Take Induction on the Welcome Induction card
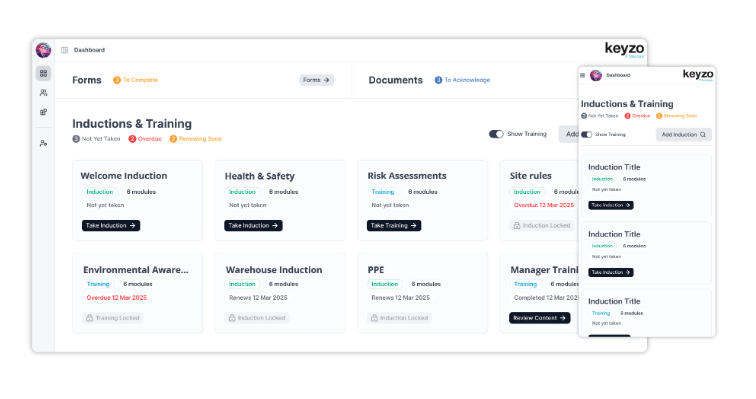Screen dimensions: 756x399 [x=111, y=226]
